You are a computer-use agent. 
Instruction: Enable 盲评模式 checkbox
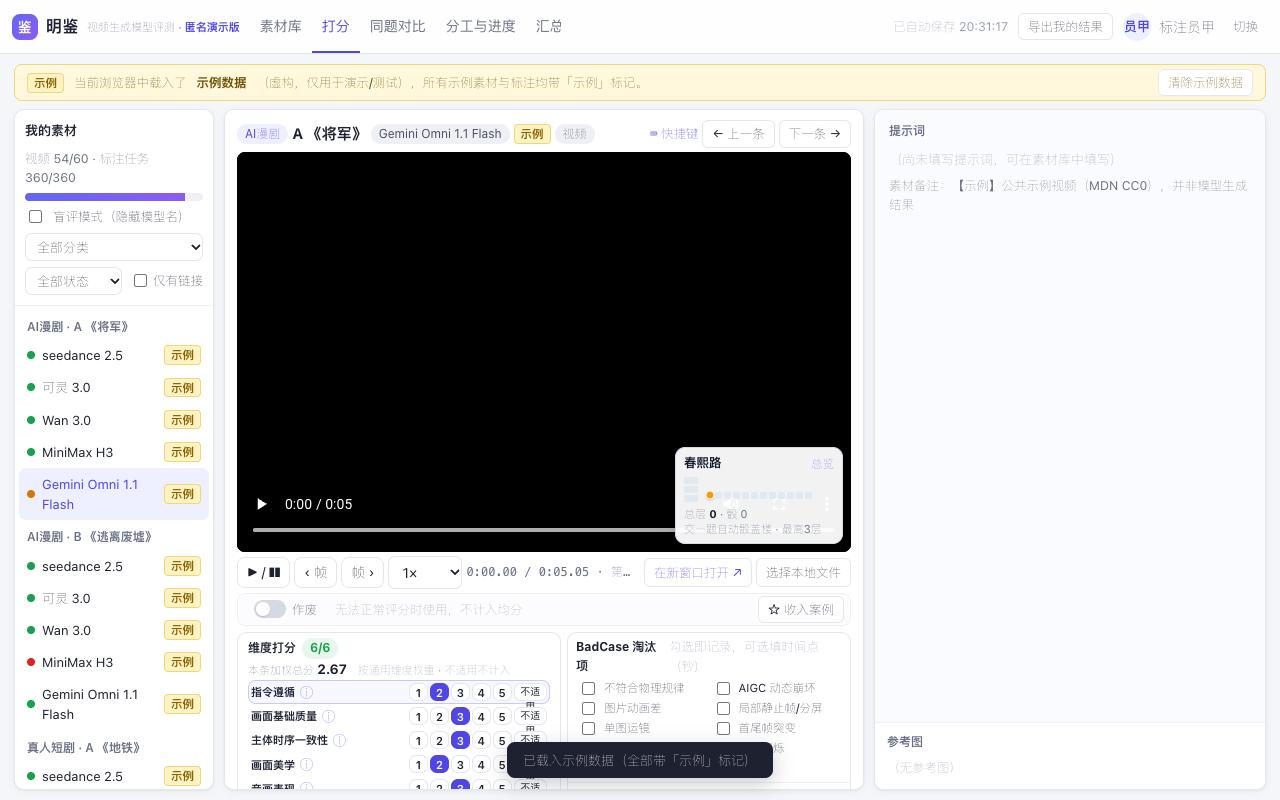(36, 216)
